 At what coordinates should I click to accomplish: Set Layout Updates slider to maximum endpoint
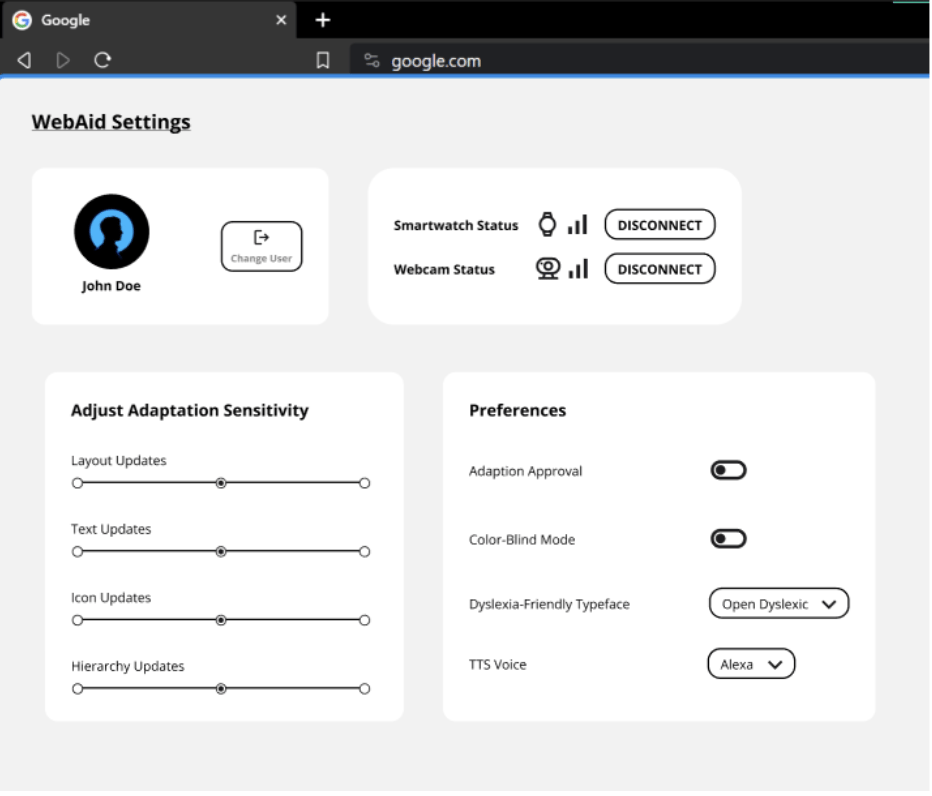[364, 483]
